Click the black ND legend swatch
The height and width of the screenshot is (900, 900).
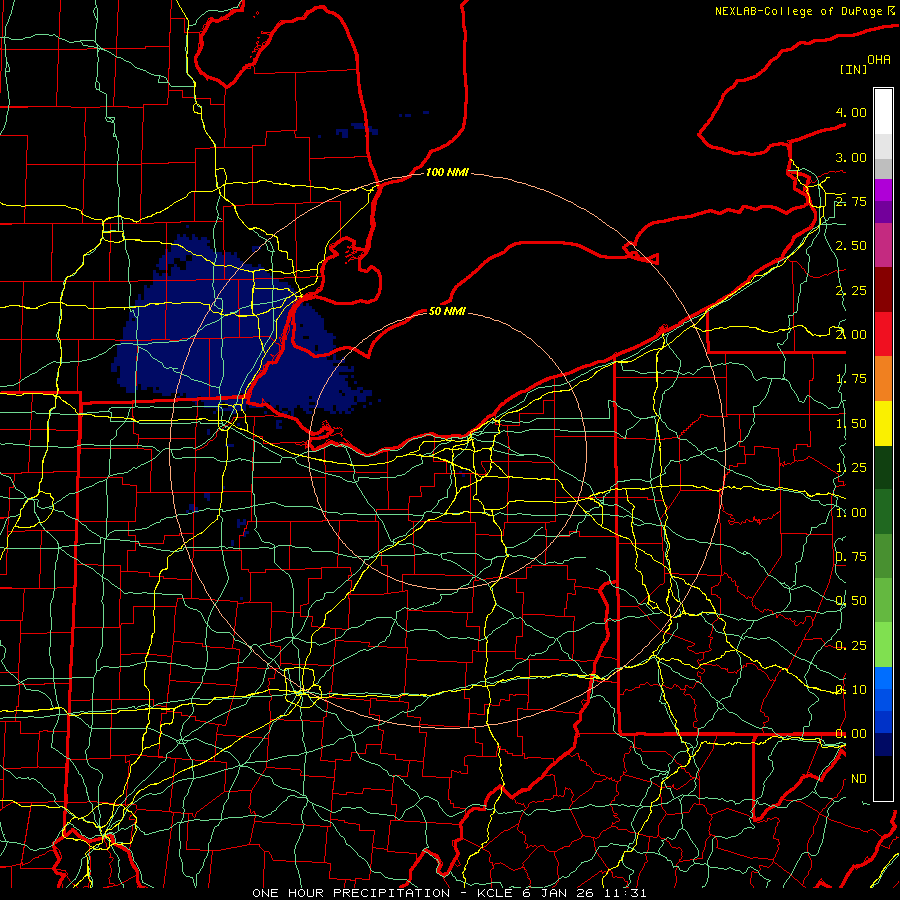[883, 778]
